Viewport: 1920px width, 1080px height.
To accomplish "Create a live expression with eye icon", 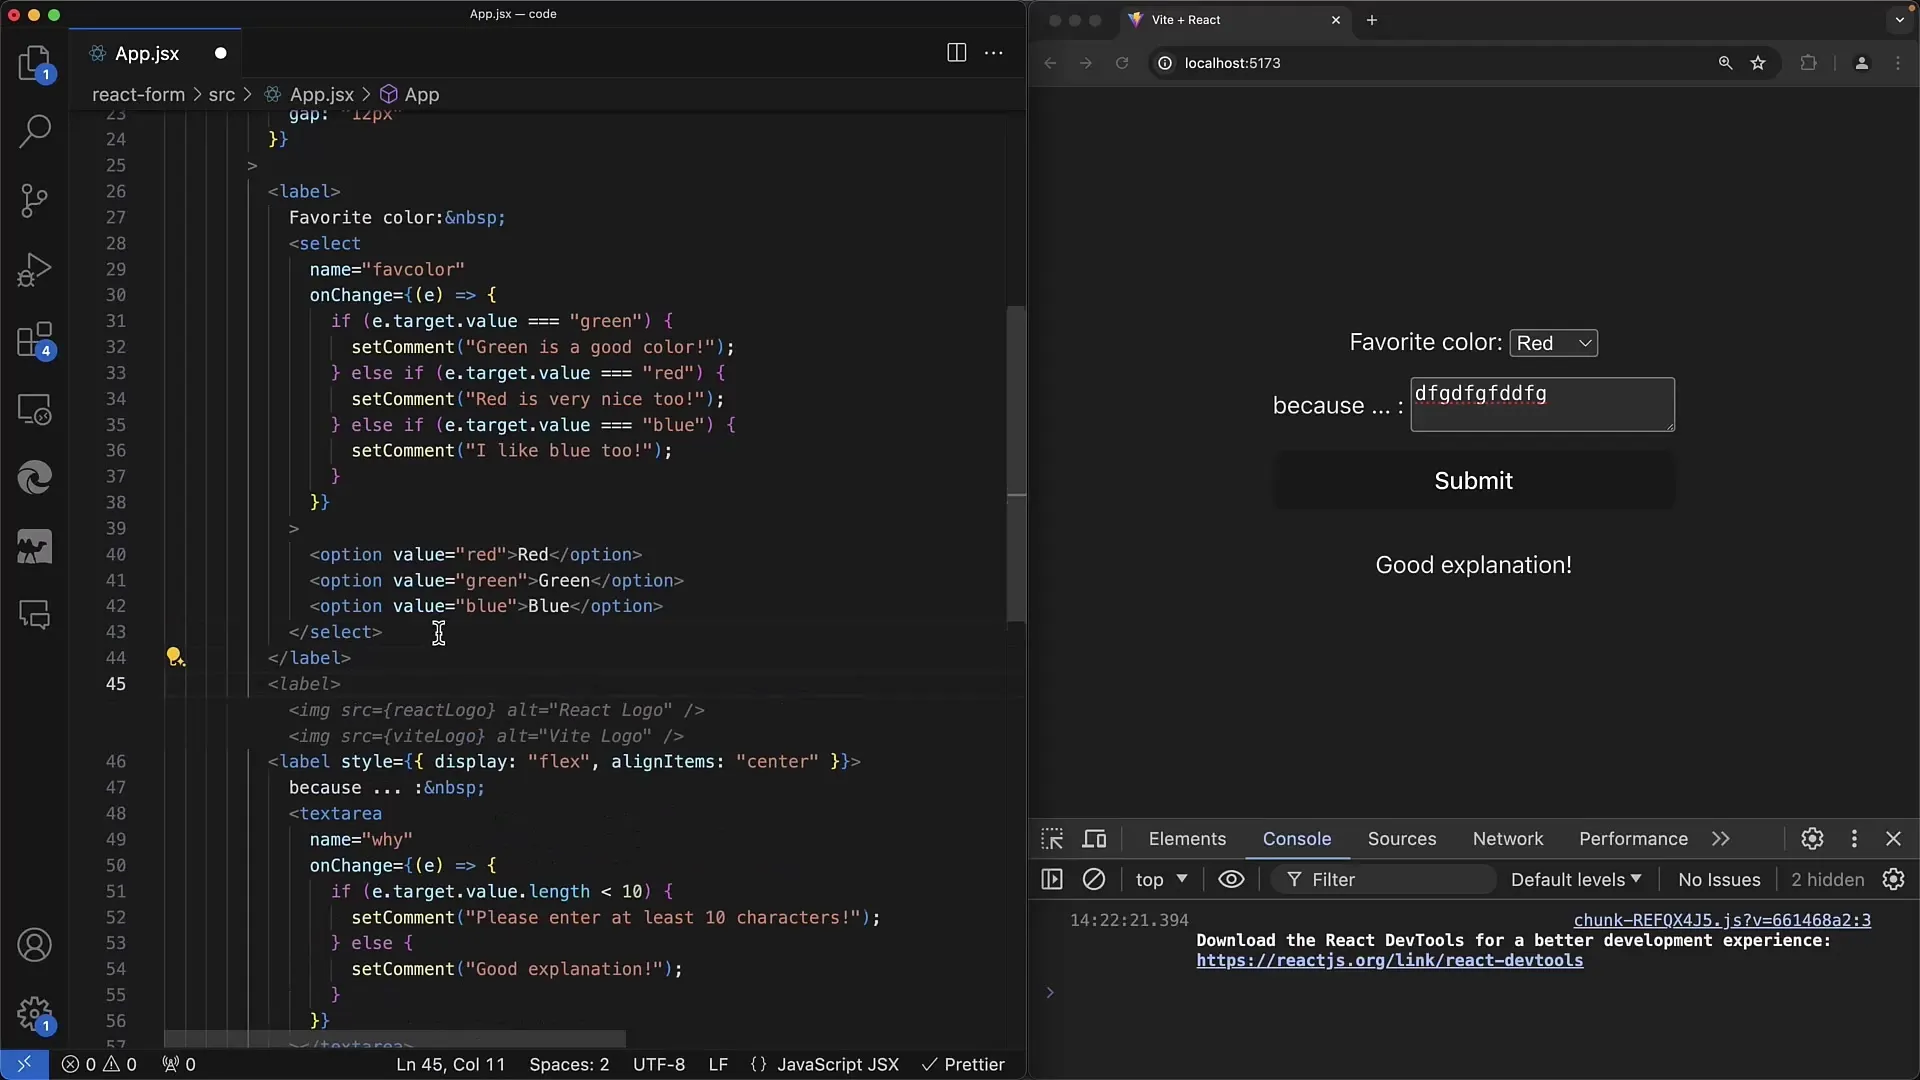I will point(1231,879).
